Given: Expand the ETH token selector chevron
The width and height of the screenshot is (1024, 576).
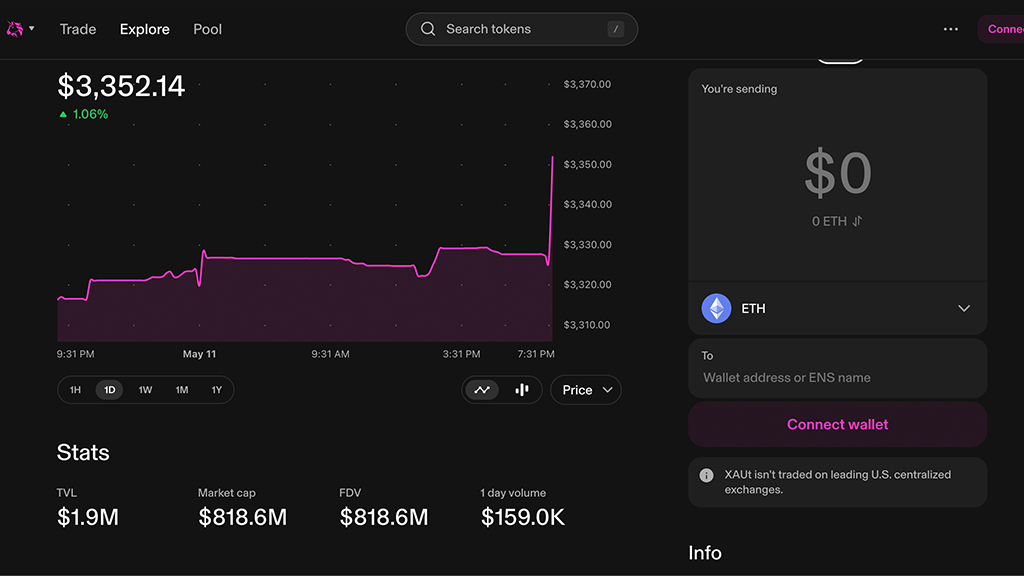Looking at the screenshot, I should pyautogui.click(x=964, y=308).
